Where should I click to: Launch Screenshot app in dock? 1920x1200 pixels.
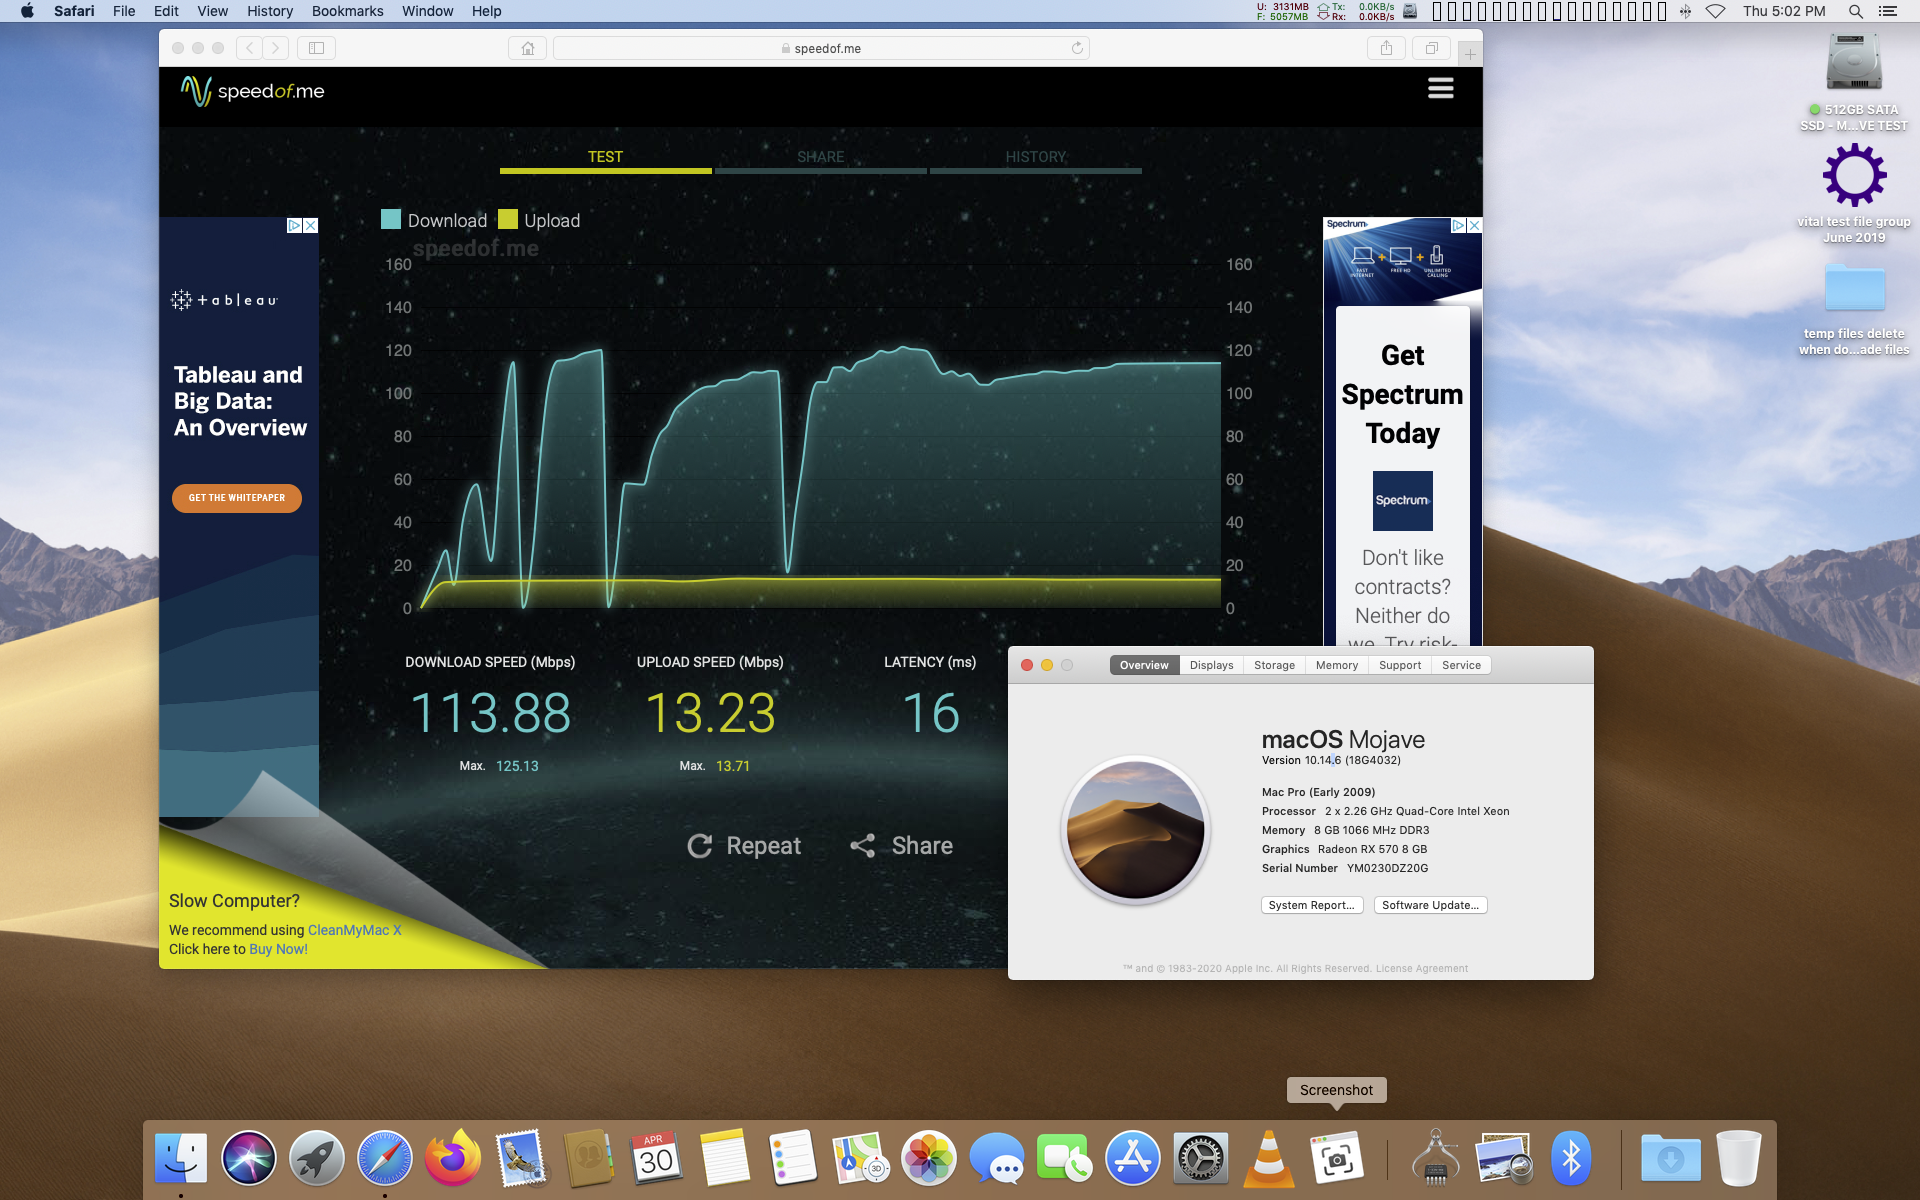coord(1337,1159)
